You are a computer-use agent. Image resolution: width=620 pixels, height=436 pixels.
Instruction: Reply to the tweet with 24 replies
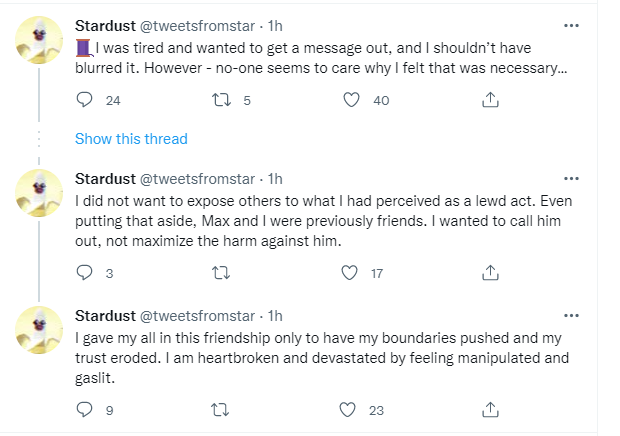pos(85,100)
